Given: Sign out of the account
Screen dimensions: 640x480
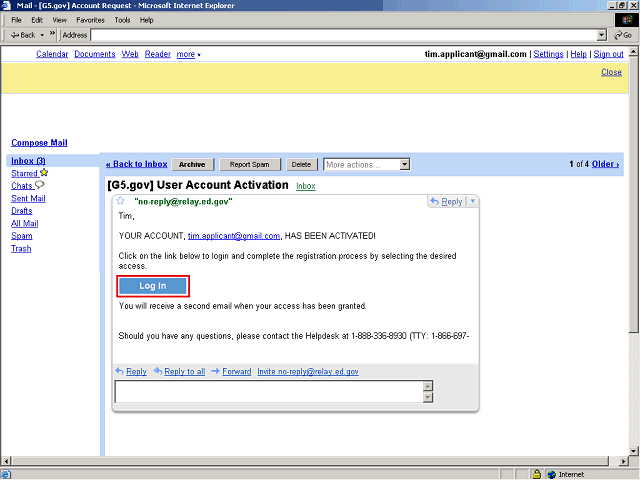Looking at the screenshot, I should [x=608, y=54].
